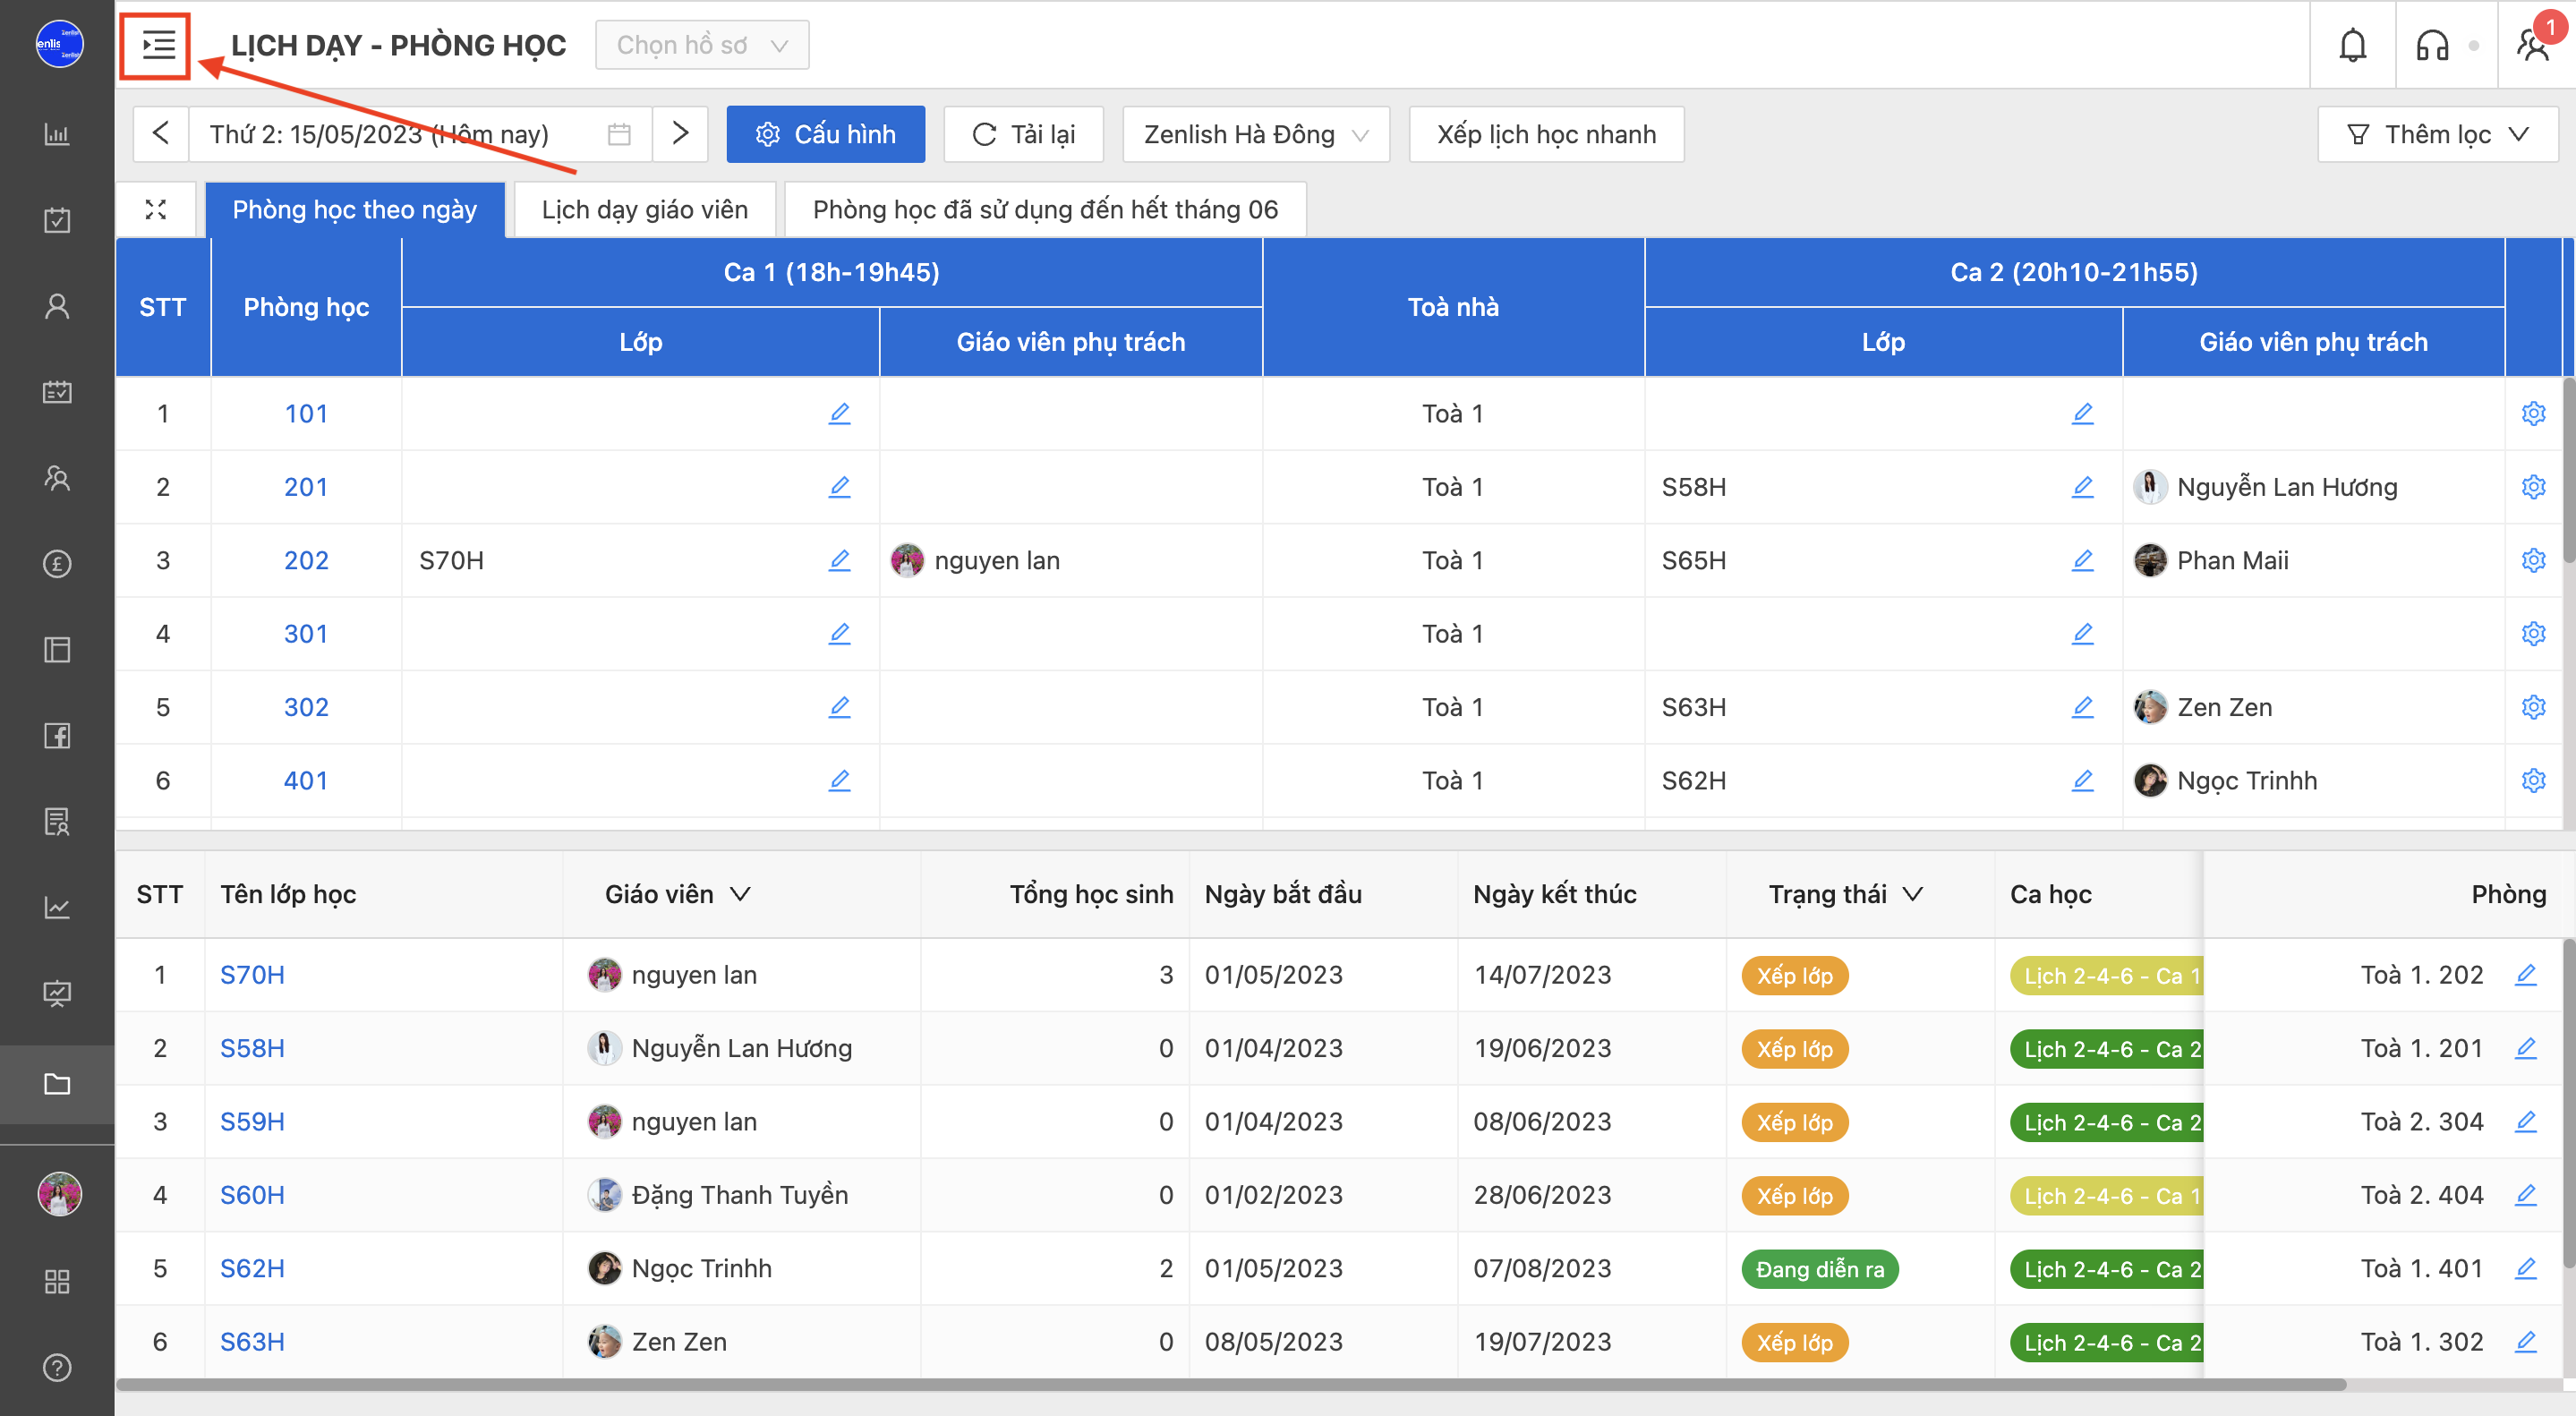Open the Chọn hồ sơ dropdown
Screen dimensions: 2576x1416
coord(701,45)
